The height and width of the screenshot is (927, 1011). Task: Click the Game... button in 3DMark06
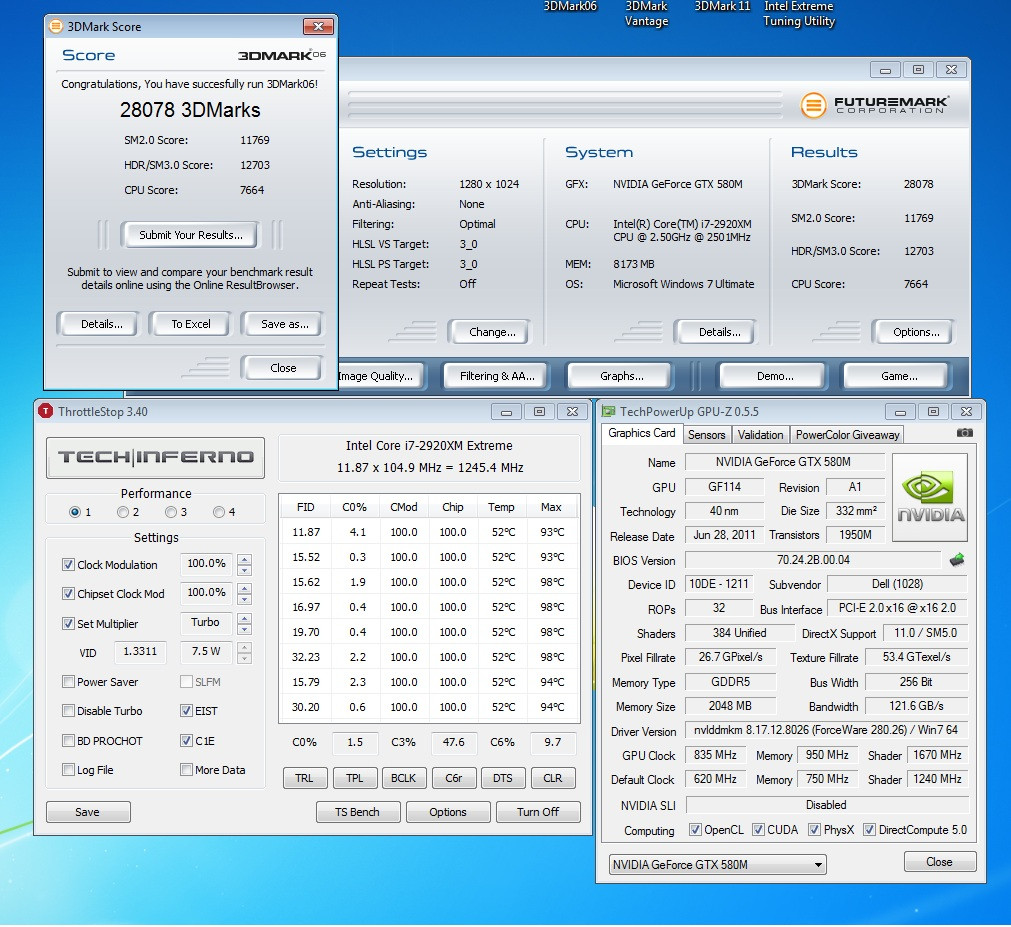(x=899, y=376)
